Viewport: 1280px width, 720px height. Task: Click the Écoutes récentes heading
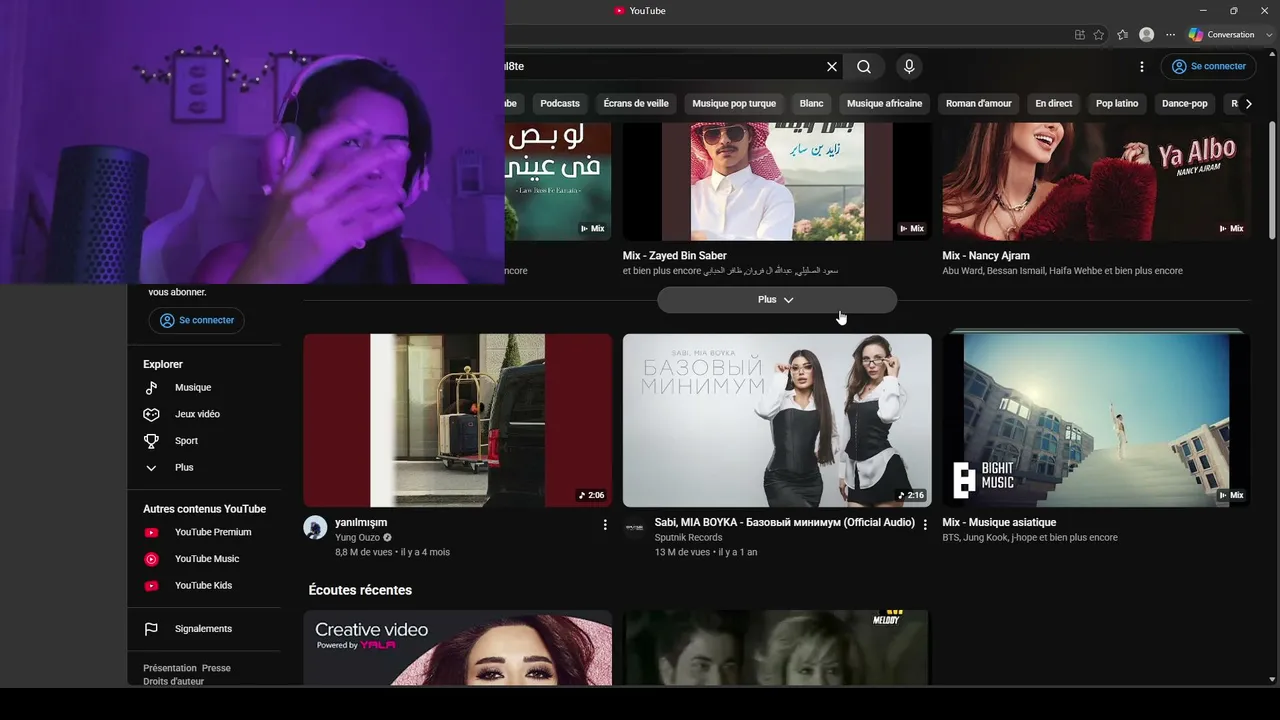pyautogui.click(x=360, y=590)
